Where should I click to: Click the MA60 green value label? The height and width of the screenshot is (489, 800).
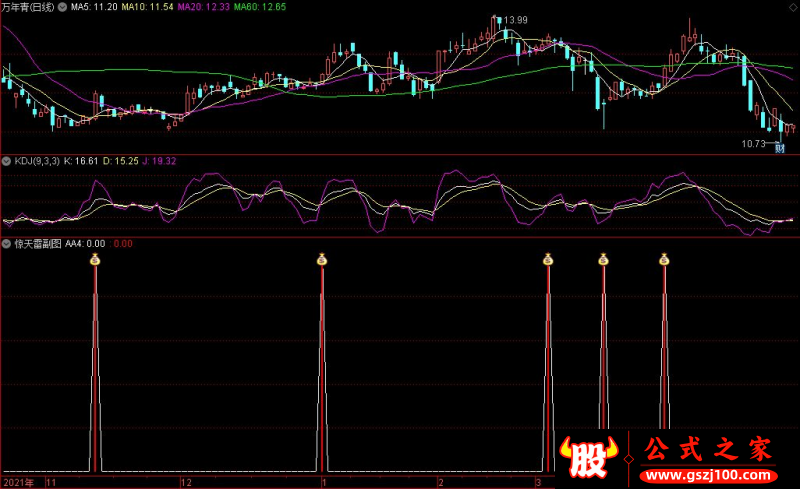click(x=260, y=7)
